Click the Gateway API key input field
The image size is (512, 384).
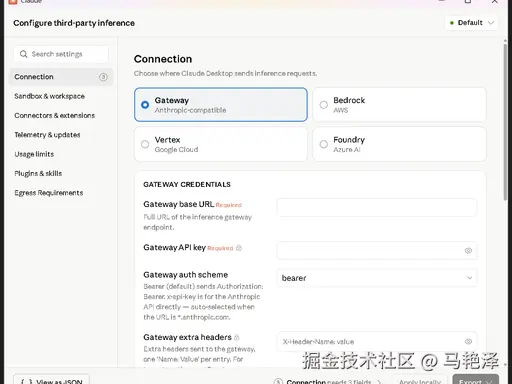[377, 251]
